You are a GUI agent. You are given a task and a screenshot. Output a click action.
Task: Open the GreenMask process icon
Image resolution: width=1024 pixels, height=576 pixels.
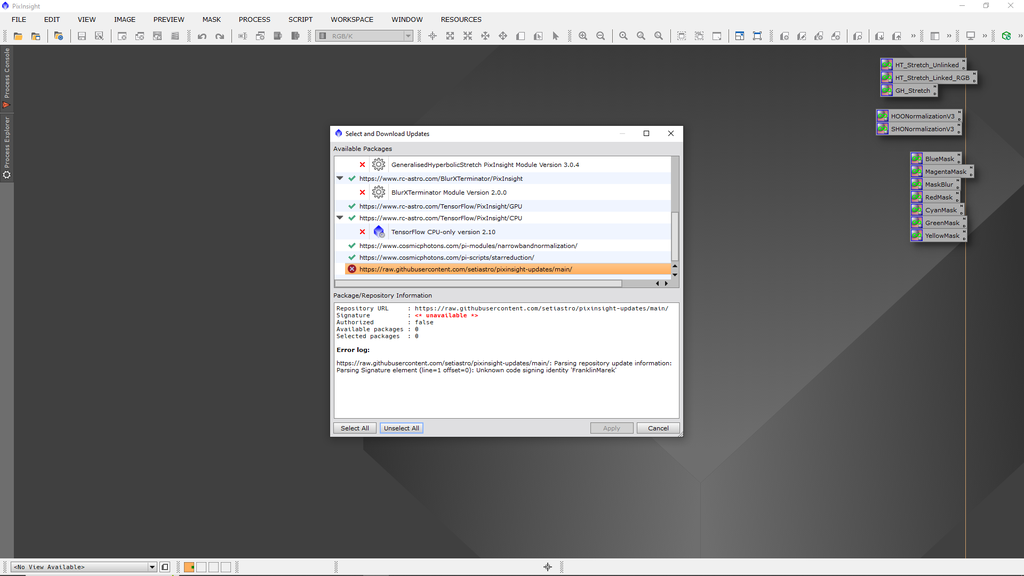point(938,223)
